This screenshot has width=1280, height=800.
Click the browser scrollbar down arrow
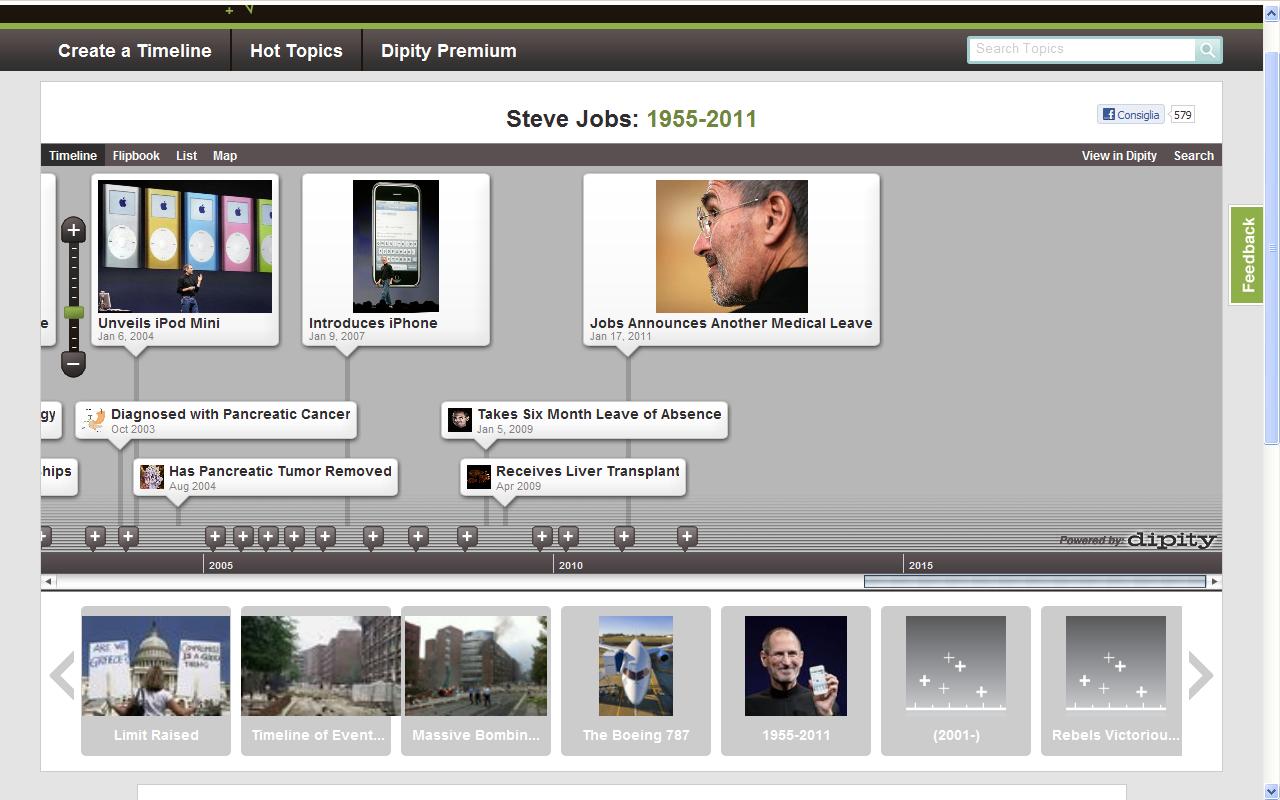[x=1272, y=792]
